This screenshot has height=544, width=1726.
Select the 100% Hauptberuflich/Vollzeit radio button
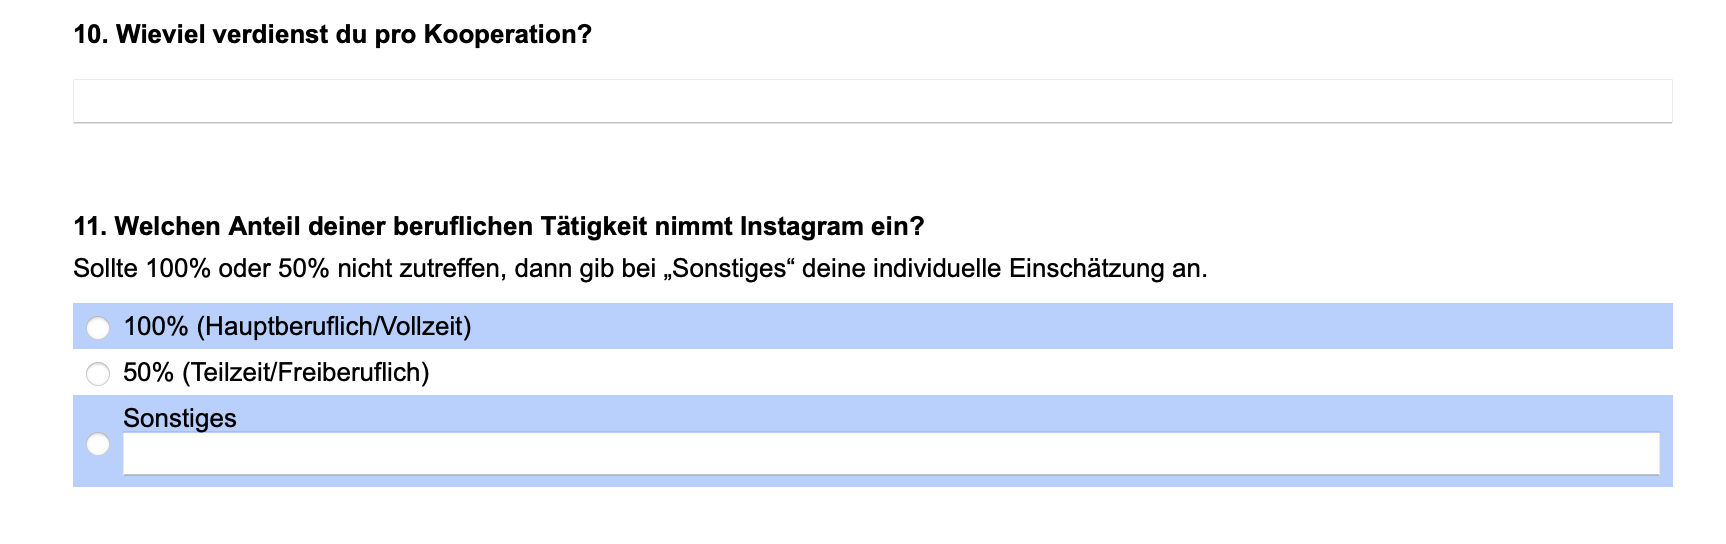[x=98, y=328]
